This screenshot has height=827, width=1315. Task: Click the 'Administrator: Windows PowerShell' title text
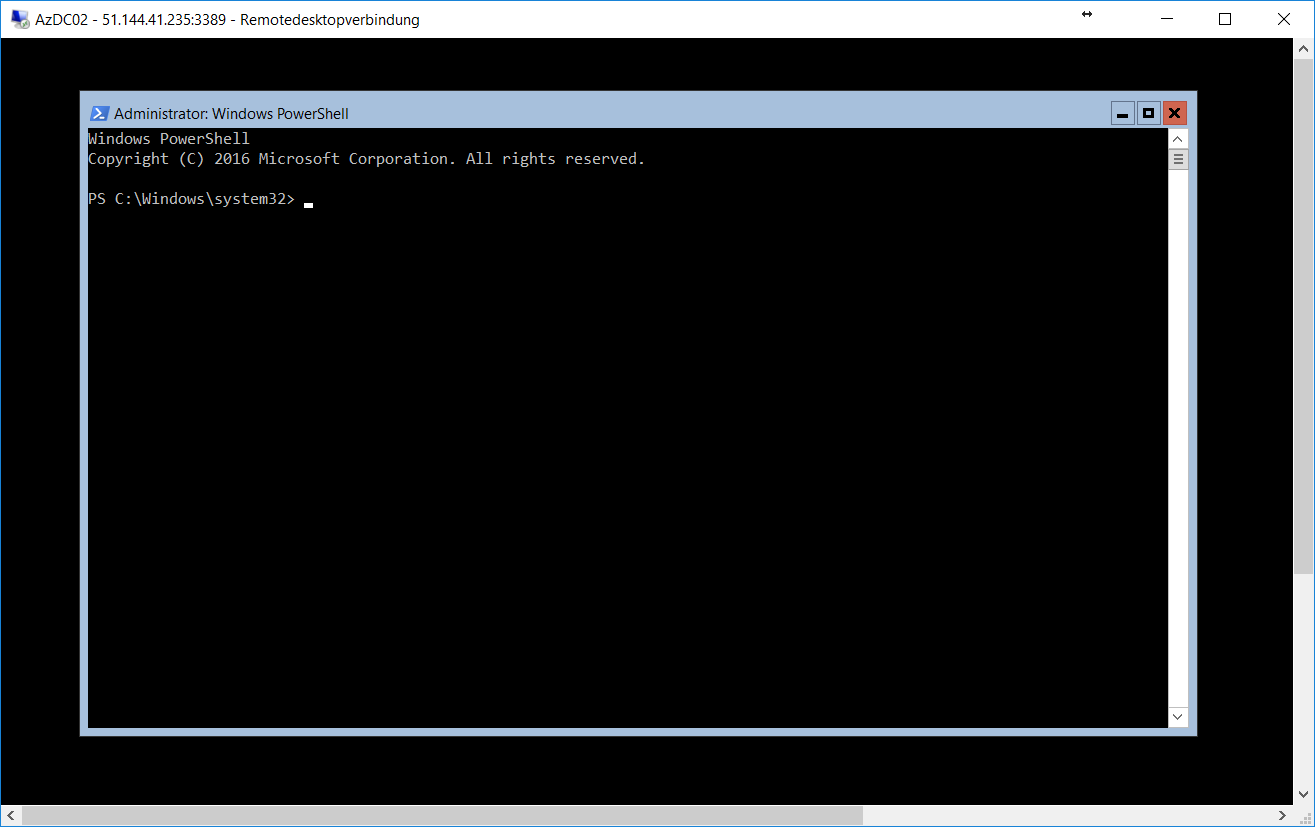231,114
